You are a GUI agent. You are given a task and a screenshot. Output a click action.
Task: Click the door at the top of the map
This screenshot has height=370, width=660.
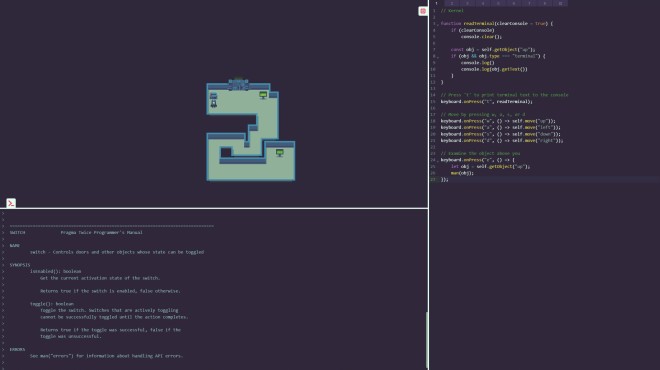point(238,84)
